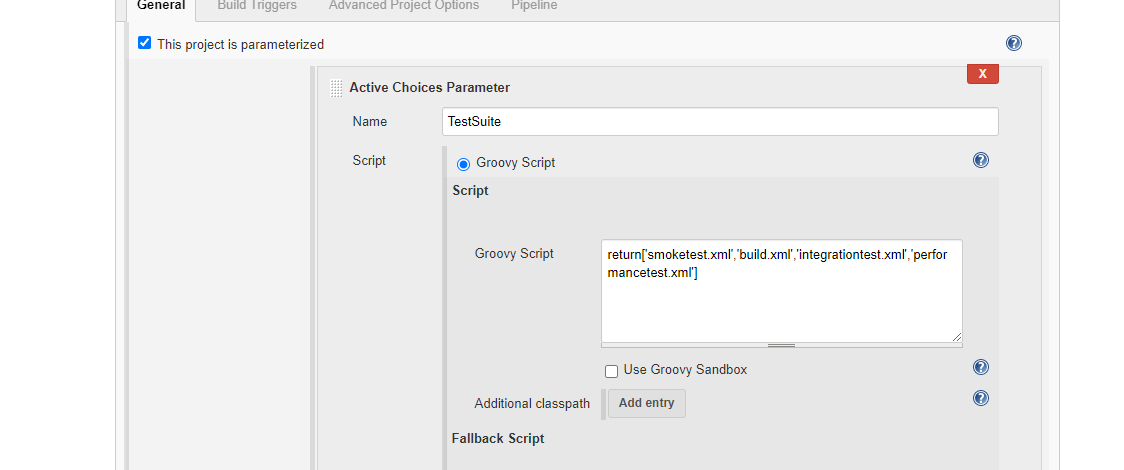Open help icon for Use Groovy Sandbox
Screen dimensions: 1124x470
pyautogui.click(x=980, y=368)
